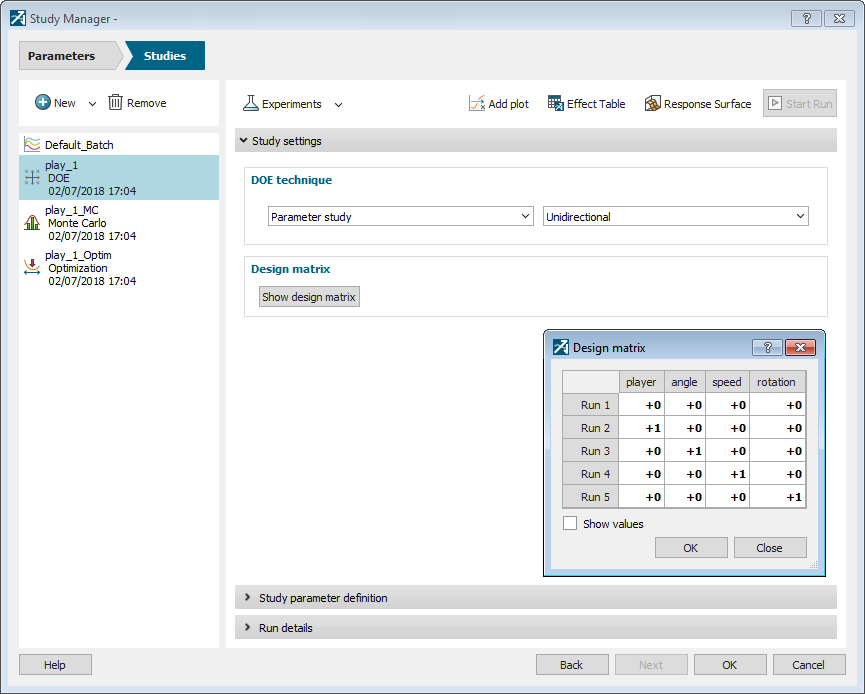Click the Design matrix dialog app icon
The image size is (865, 694).
(560, 347)
